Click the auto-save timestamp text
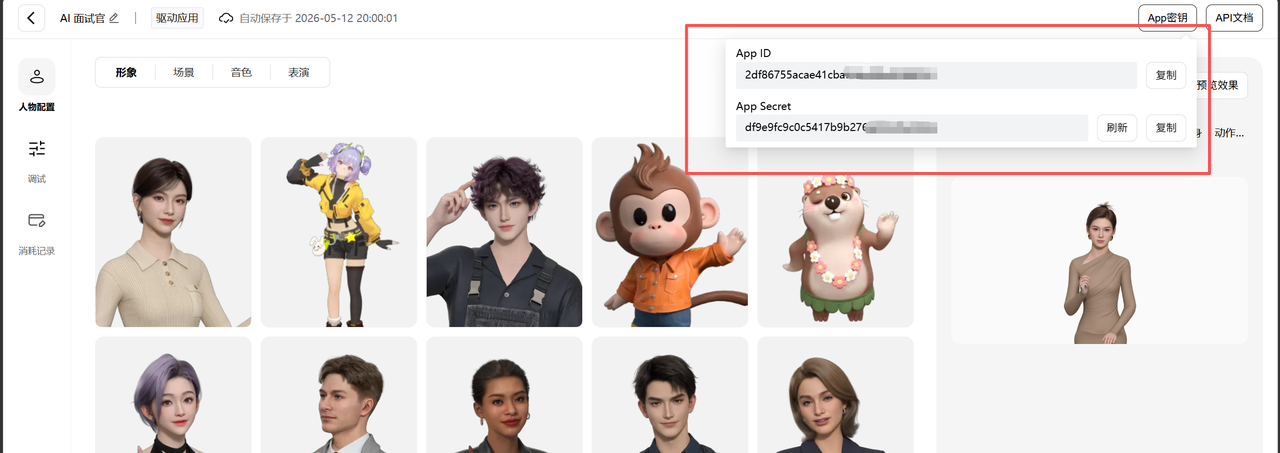The image size is (1280, 453). 318,18
